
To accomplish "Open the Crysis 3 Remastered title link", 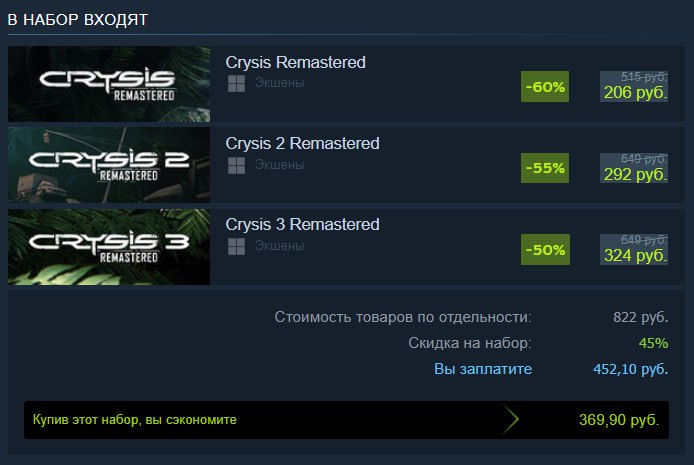I will coord(302,224).
